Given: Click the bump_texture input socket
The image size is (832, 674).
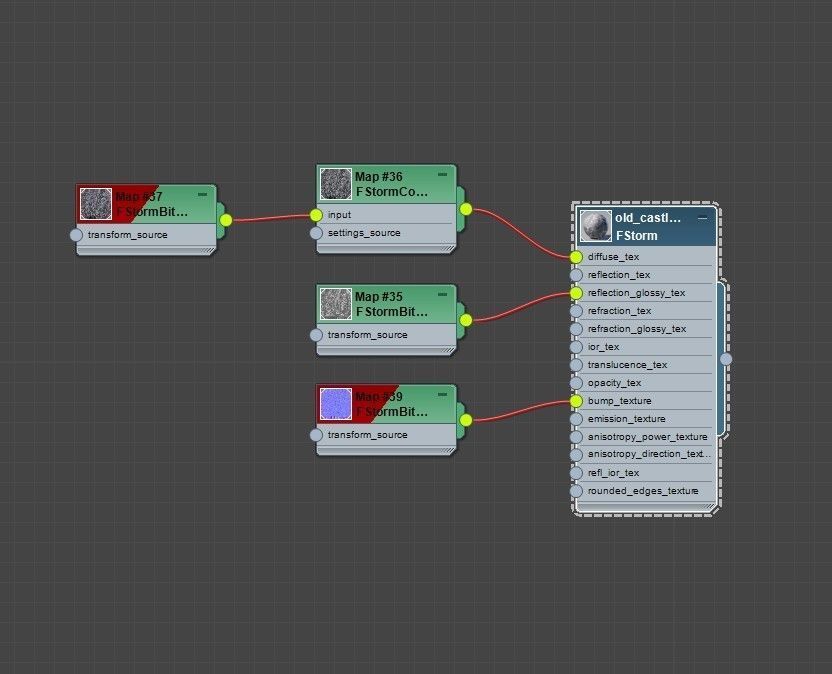Looking at the screenshot, I should pos(576,401).
